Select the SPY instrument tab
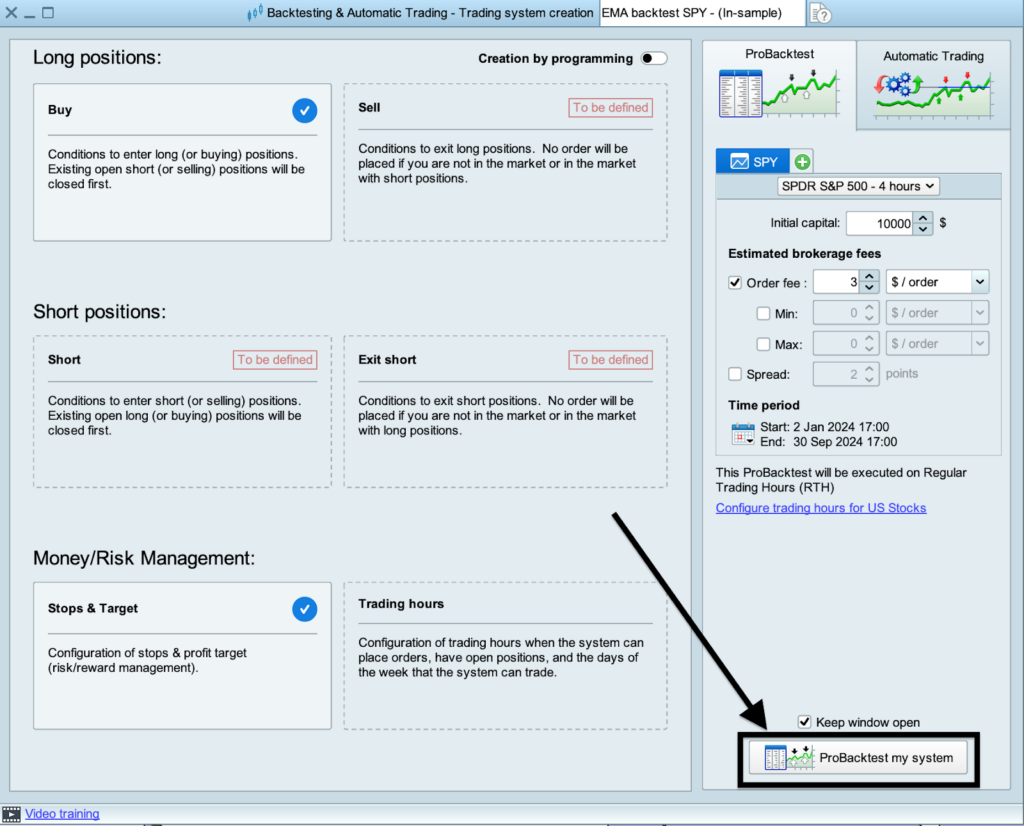This screenshot has height=826, width=1024. point(752,160)
